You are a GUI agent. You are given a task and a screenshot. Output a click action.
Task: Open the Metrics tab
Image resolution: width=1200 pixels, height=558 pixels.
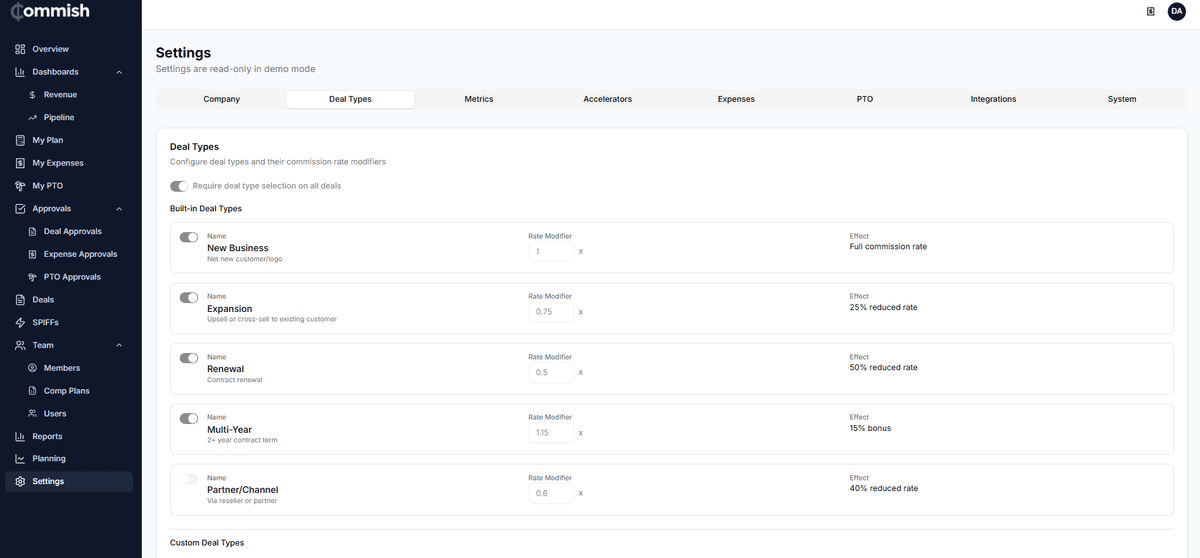tap(479, 99)
